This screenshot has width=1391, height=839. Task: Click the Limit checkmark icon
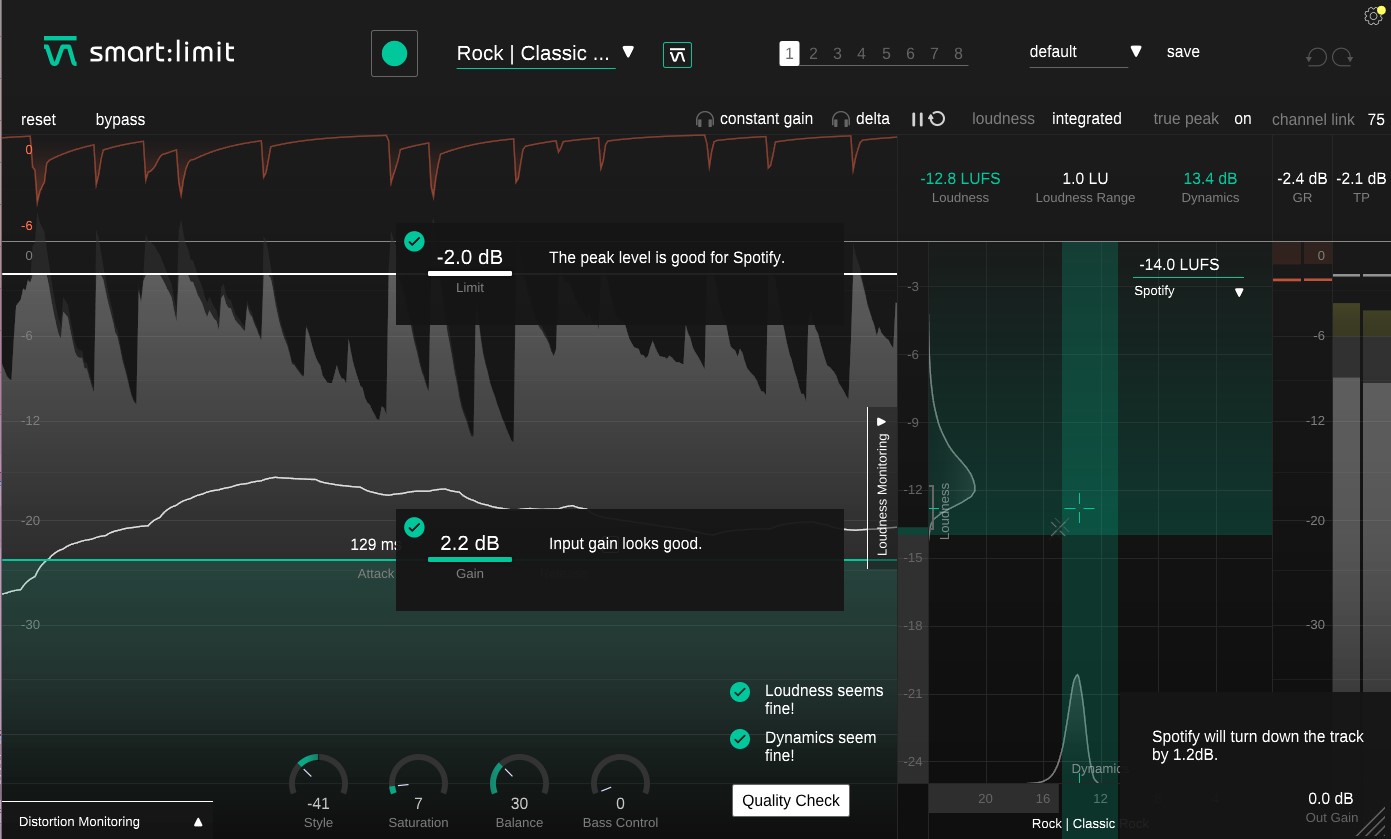pyautogui.click(x=414, y=241)
